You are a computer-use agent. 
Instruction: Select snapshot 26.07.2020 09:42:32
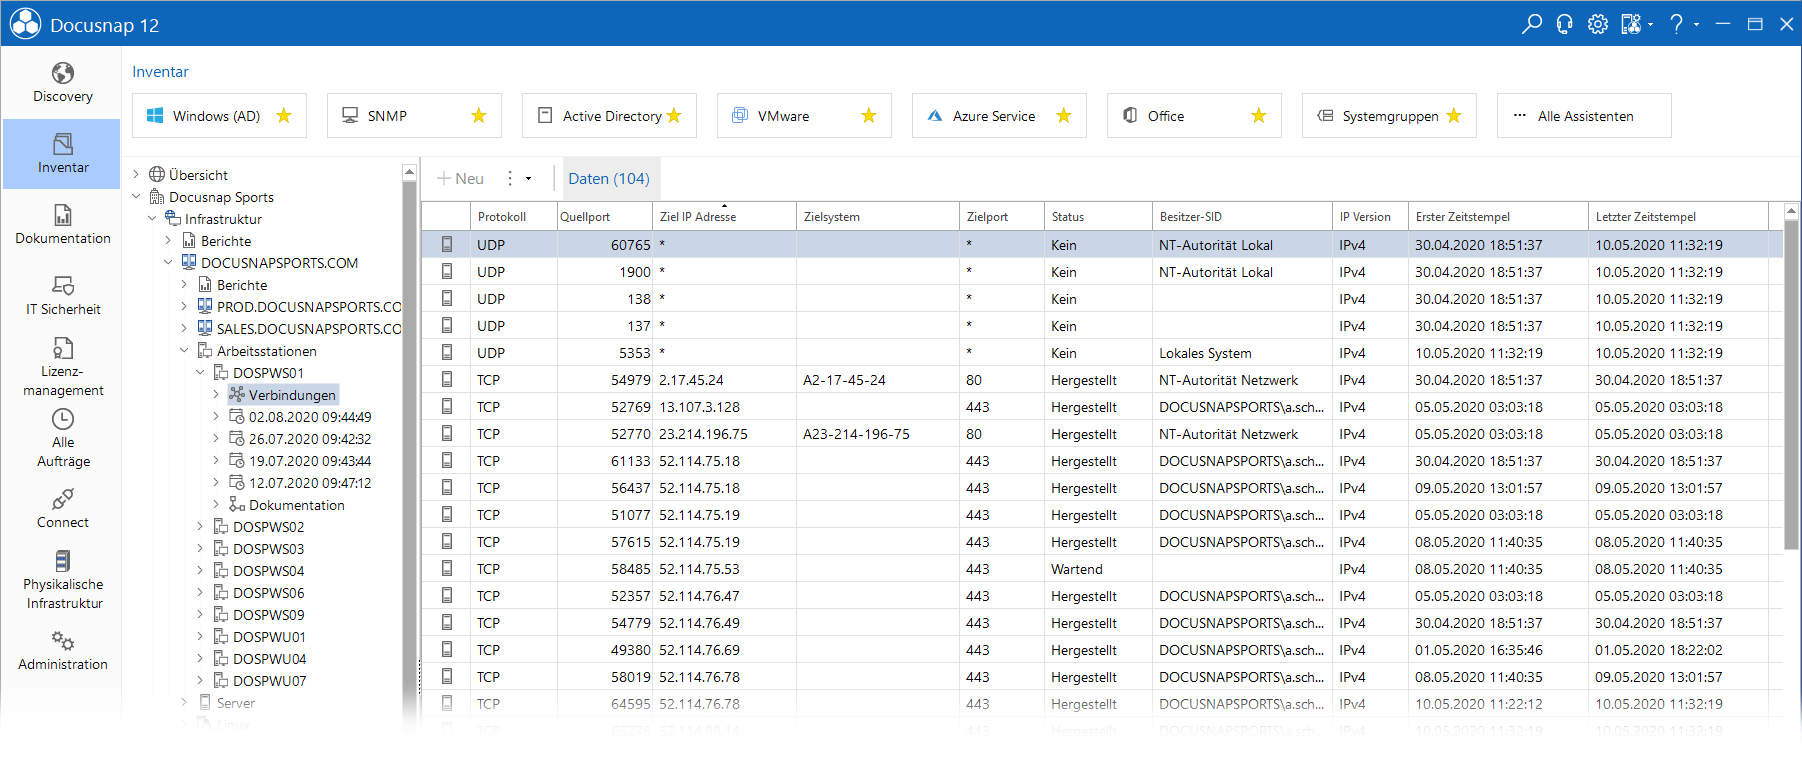pyautogui.click(x=310, y=439)
